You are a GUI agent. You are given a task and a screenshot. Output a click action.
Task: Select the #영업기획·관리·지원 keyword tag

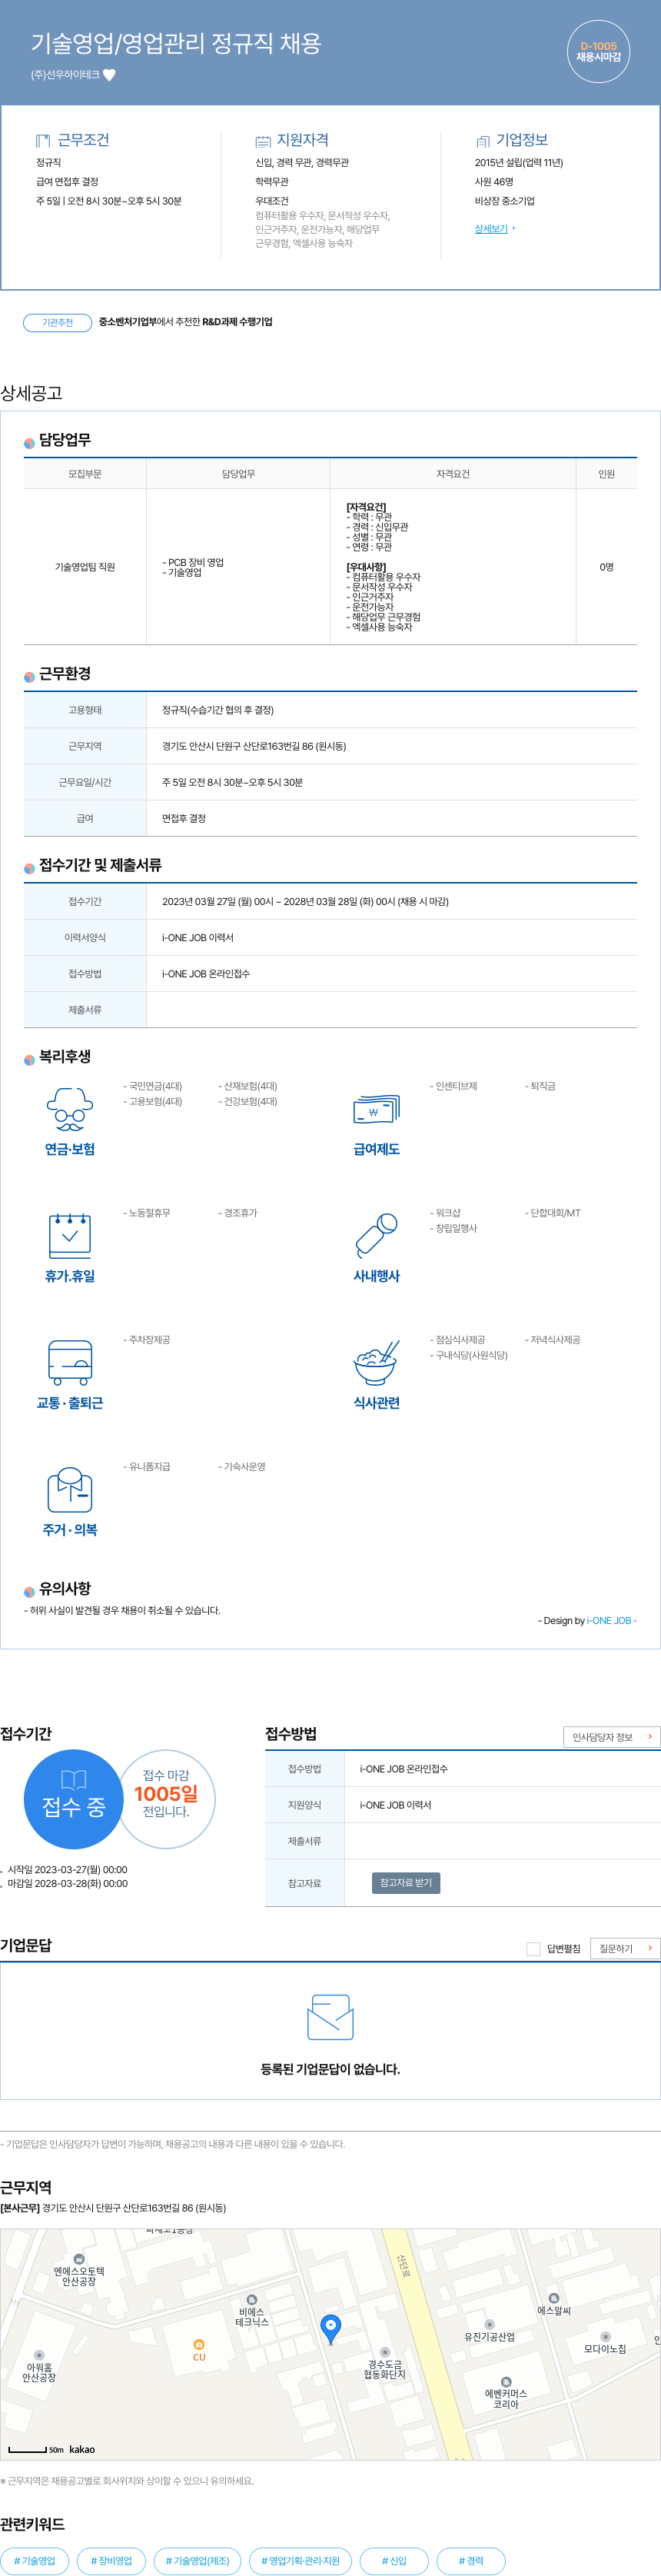click(x=300, y=2560)
